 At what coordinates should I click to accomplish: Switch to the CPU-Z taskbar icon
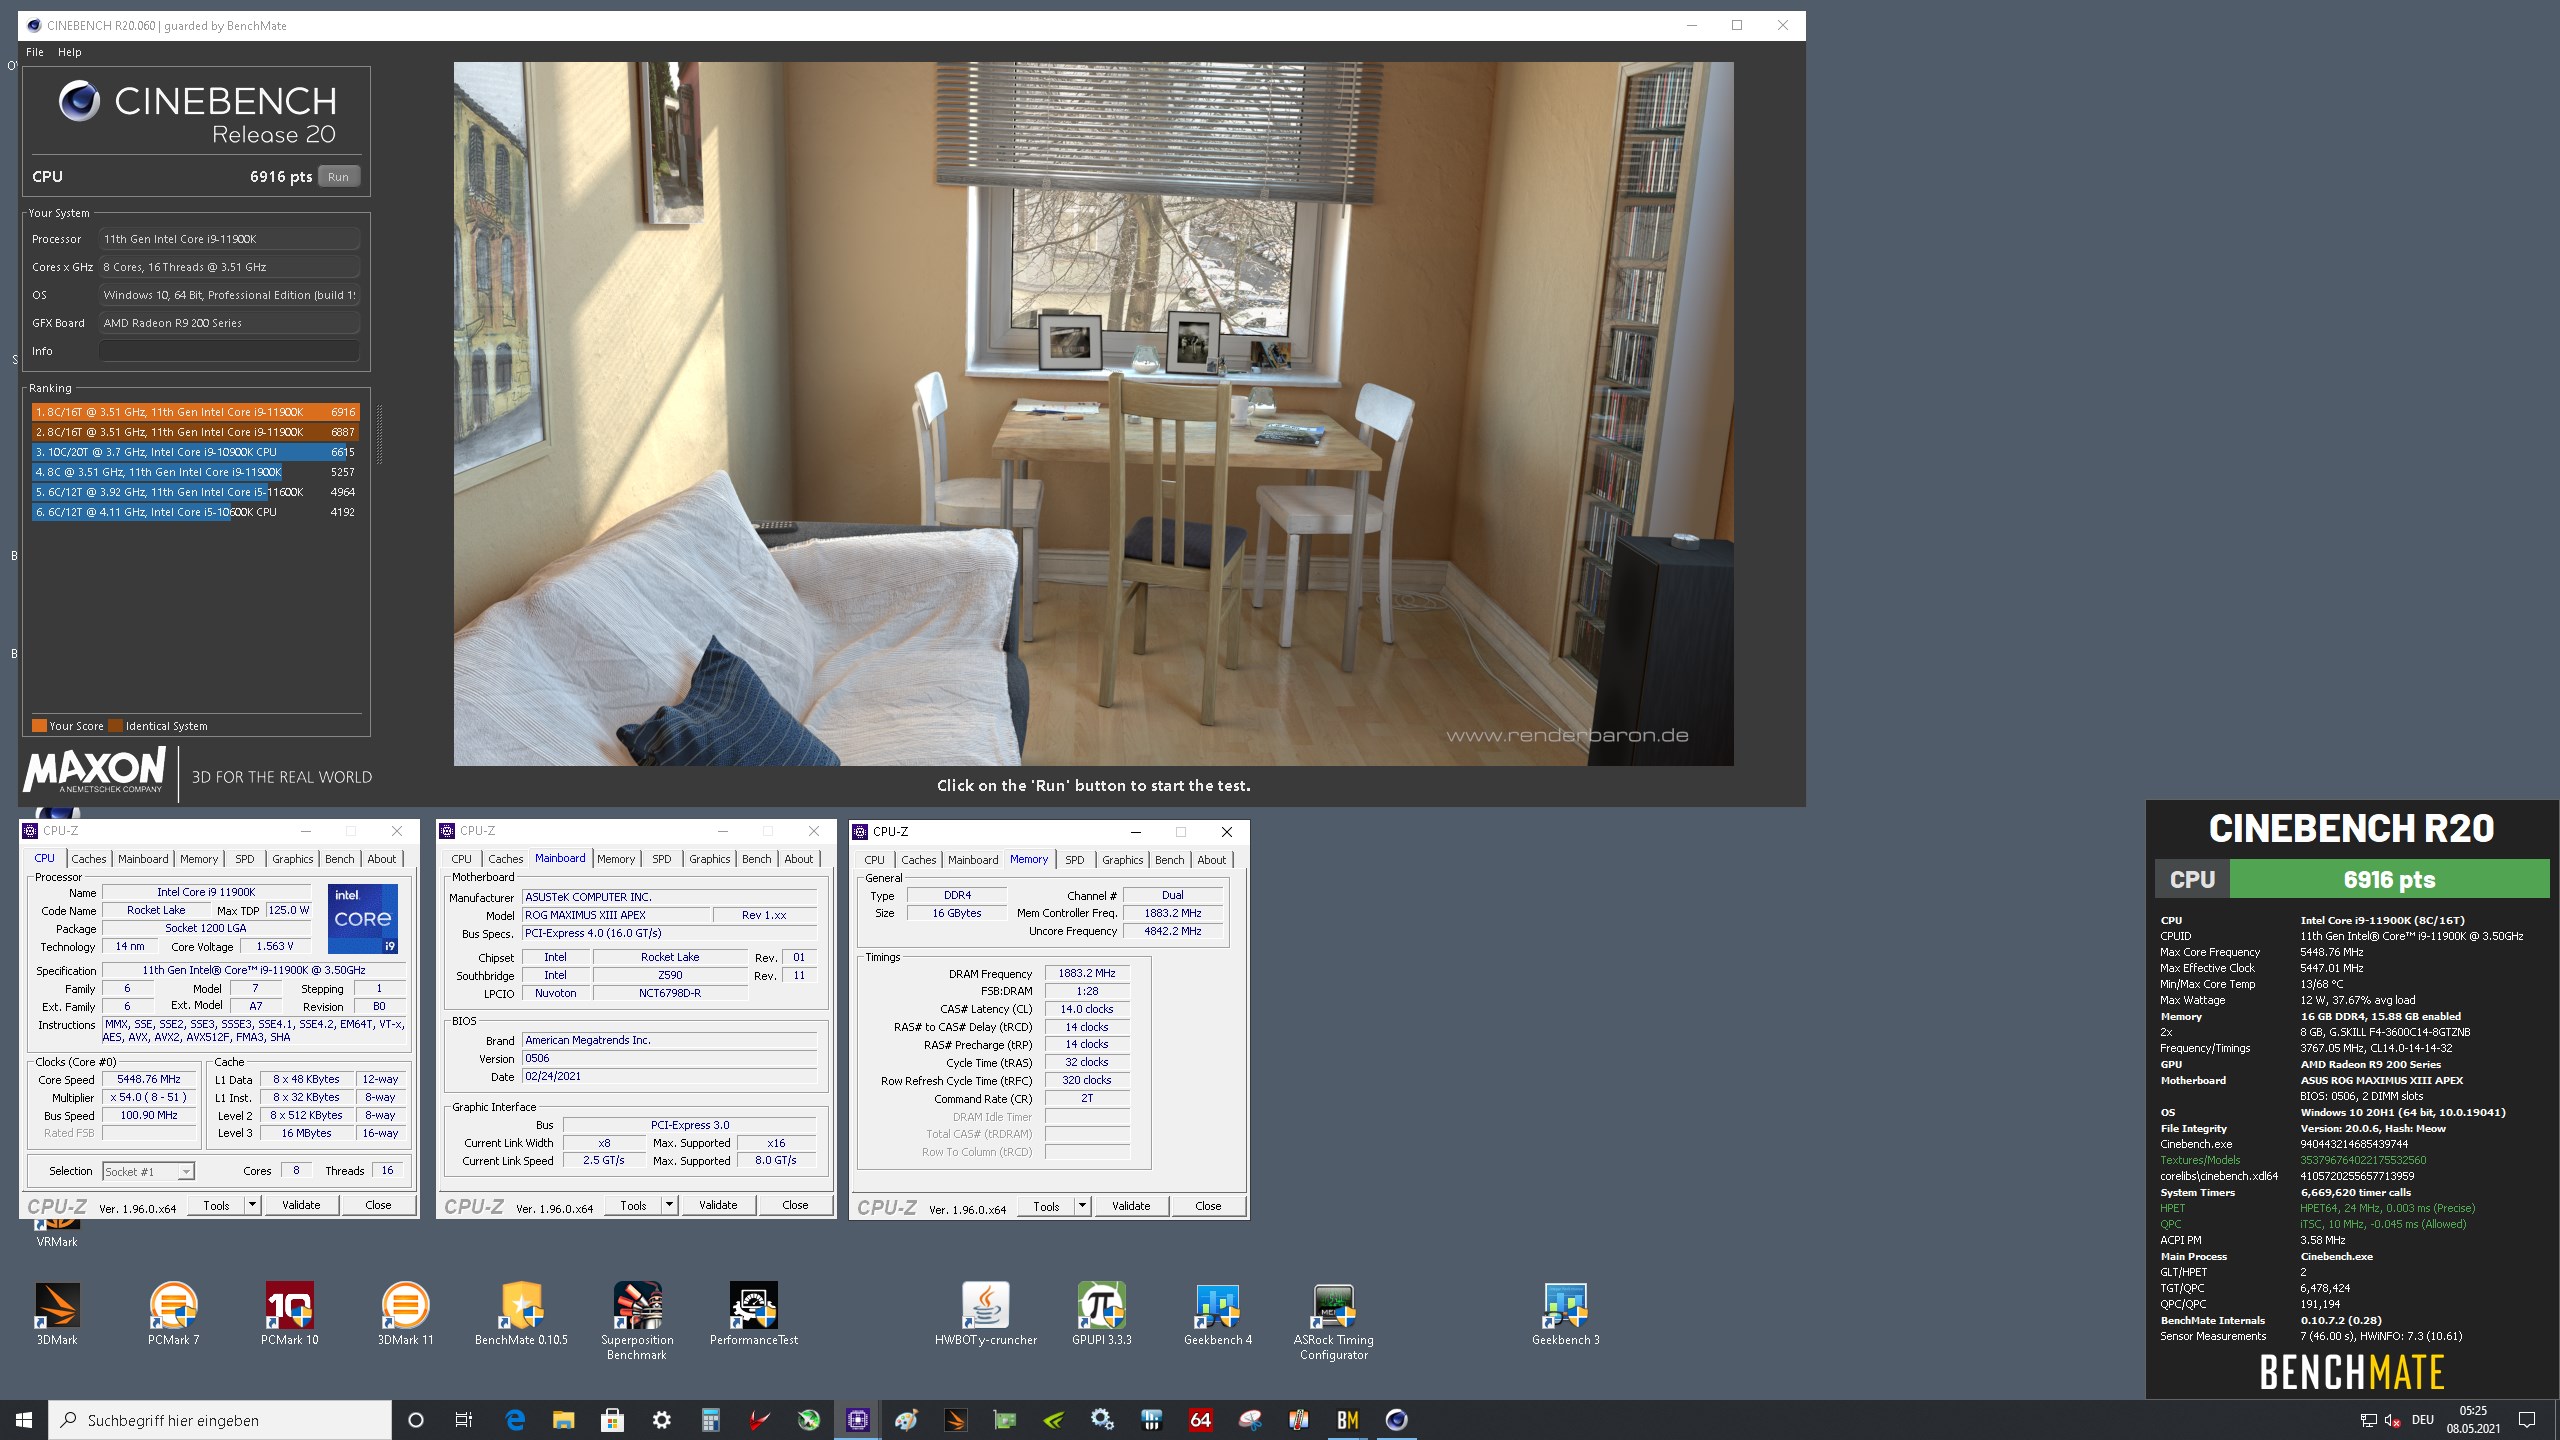858,1420
